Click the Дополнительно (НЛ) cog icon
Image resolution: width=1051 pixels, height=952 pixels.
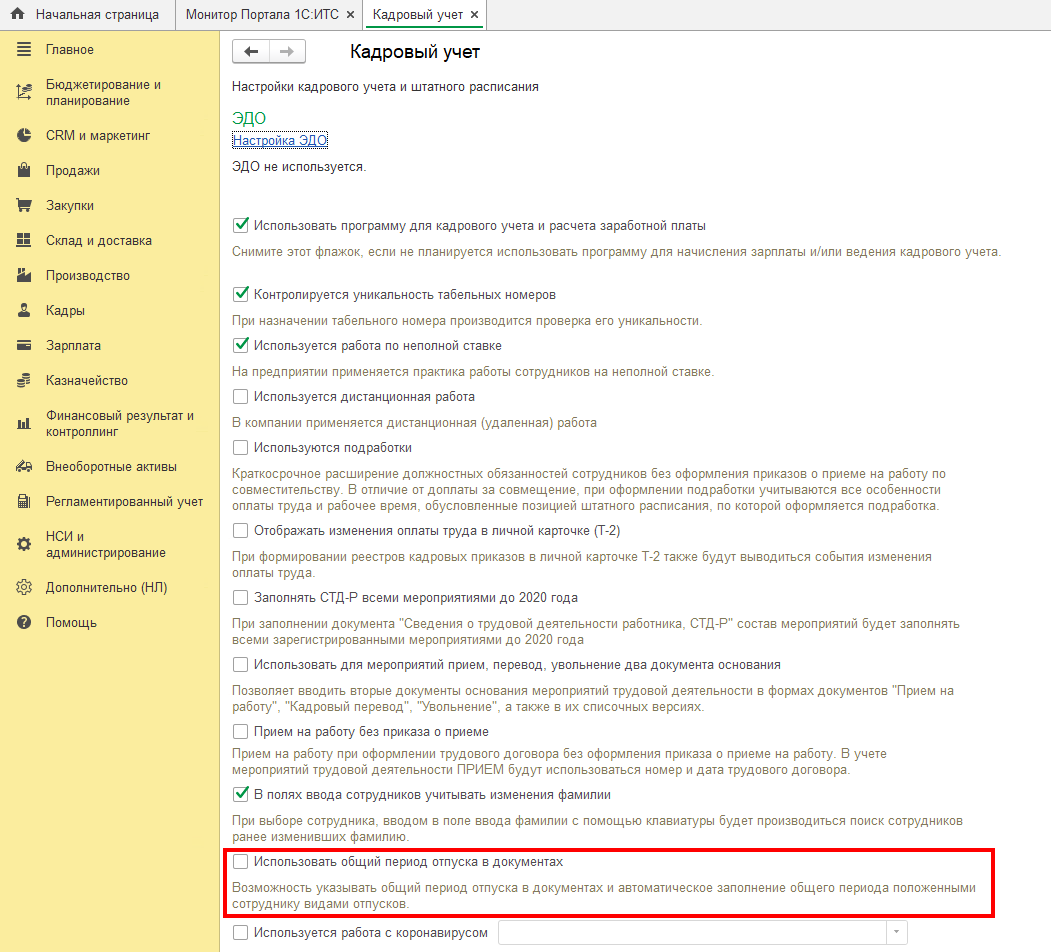(x=24, y=587)
